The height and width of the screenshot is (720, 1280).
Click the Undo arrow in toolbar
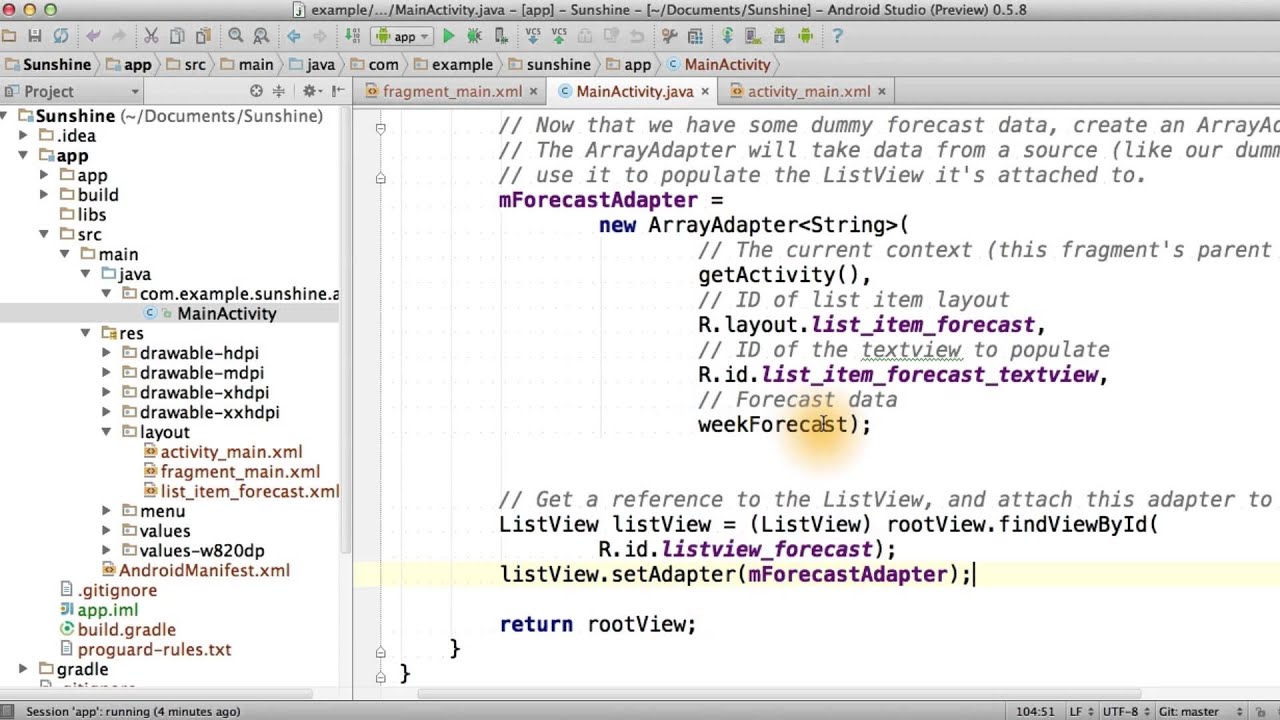pyautogui.click(x=93, y=37)
